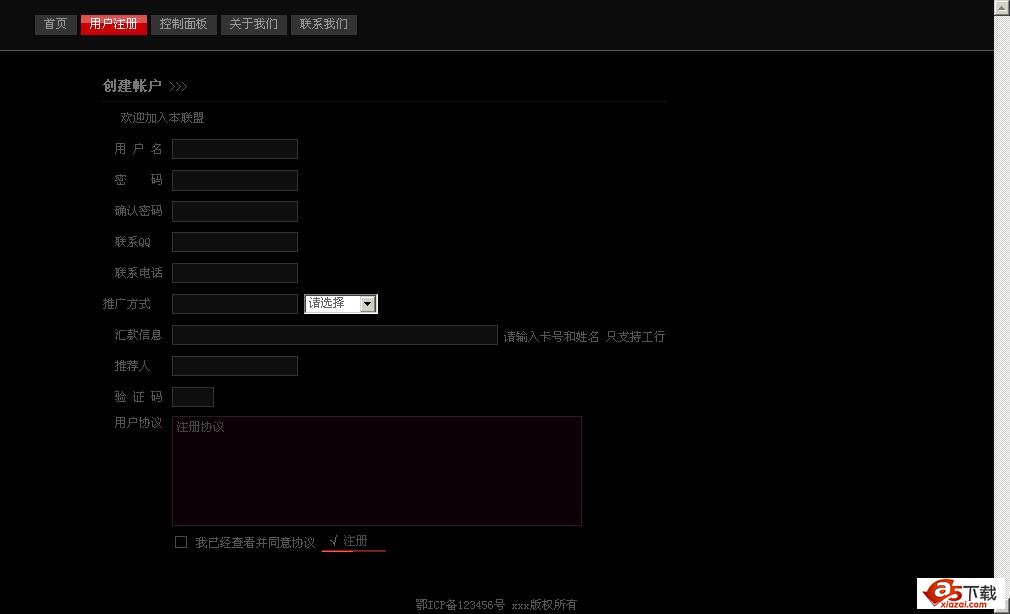Expand the 请选择 dropdown
The height and width of the screenshot is (614, 1010).
[x=341, y=303]
